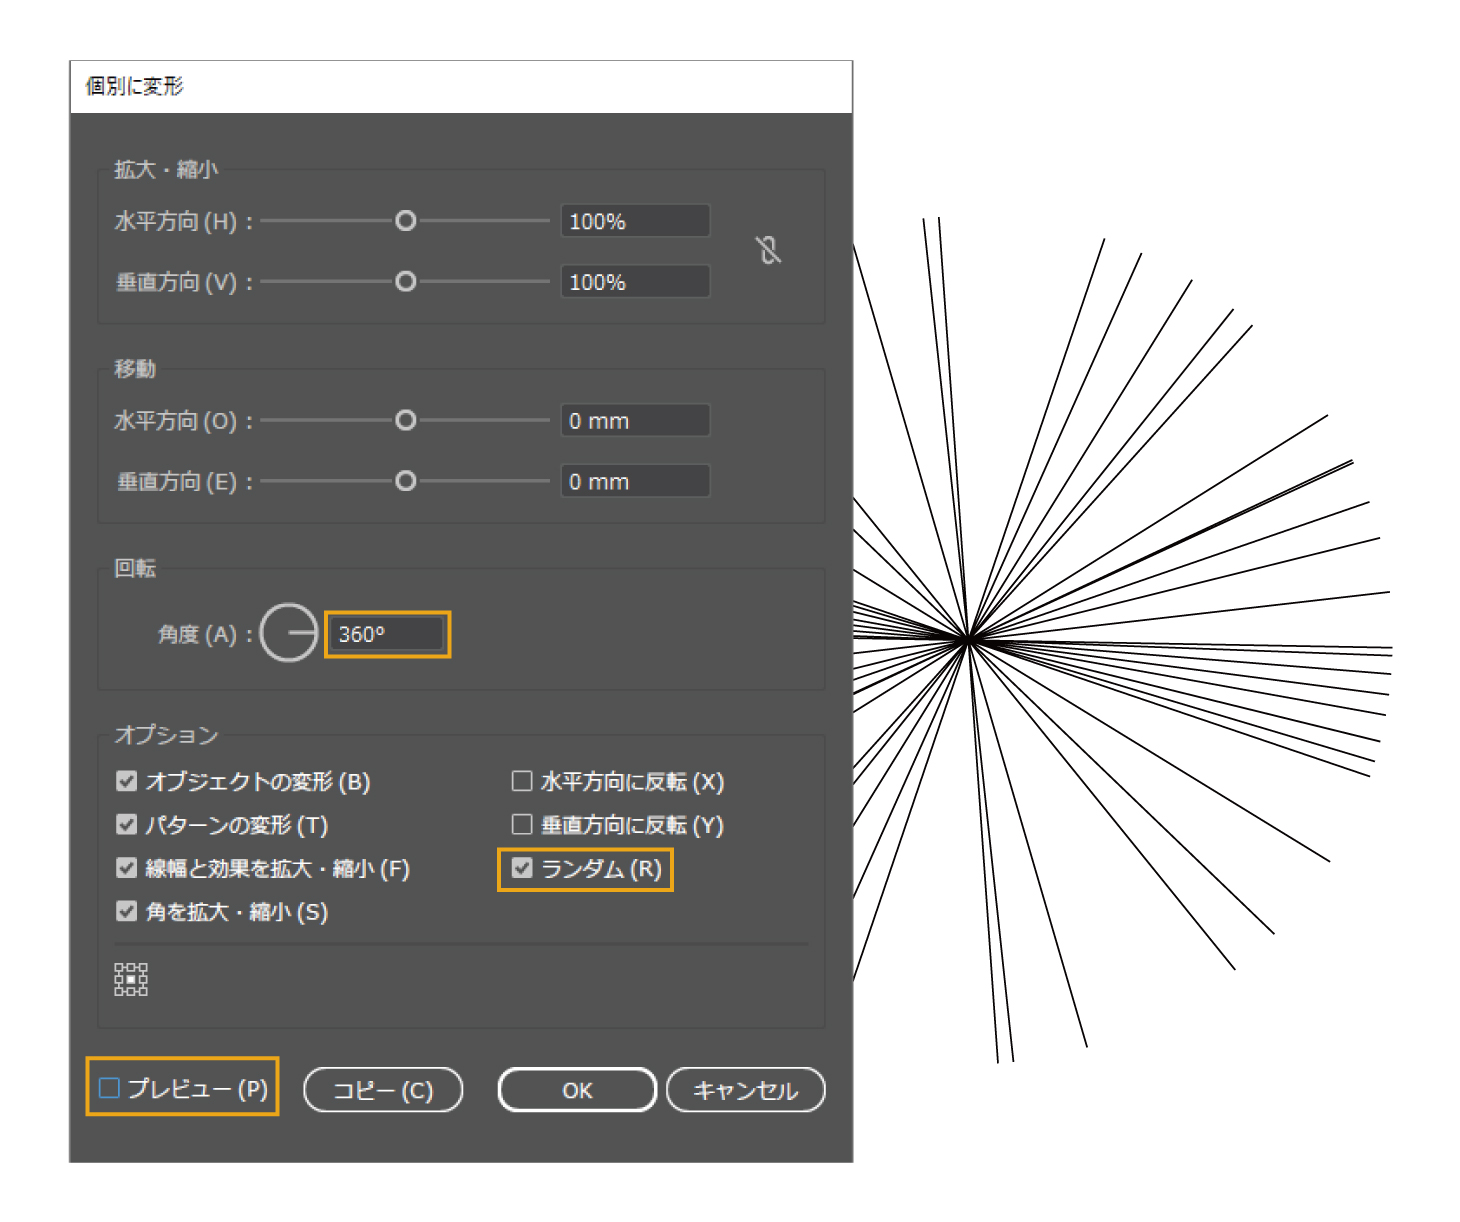
Task: Uncheck the ランダム (R) option
Action: pos(522,868)
